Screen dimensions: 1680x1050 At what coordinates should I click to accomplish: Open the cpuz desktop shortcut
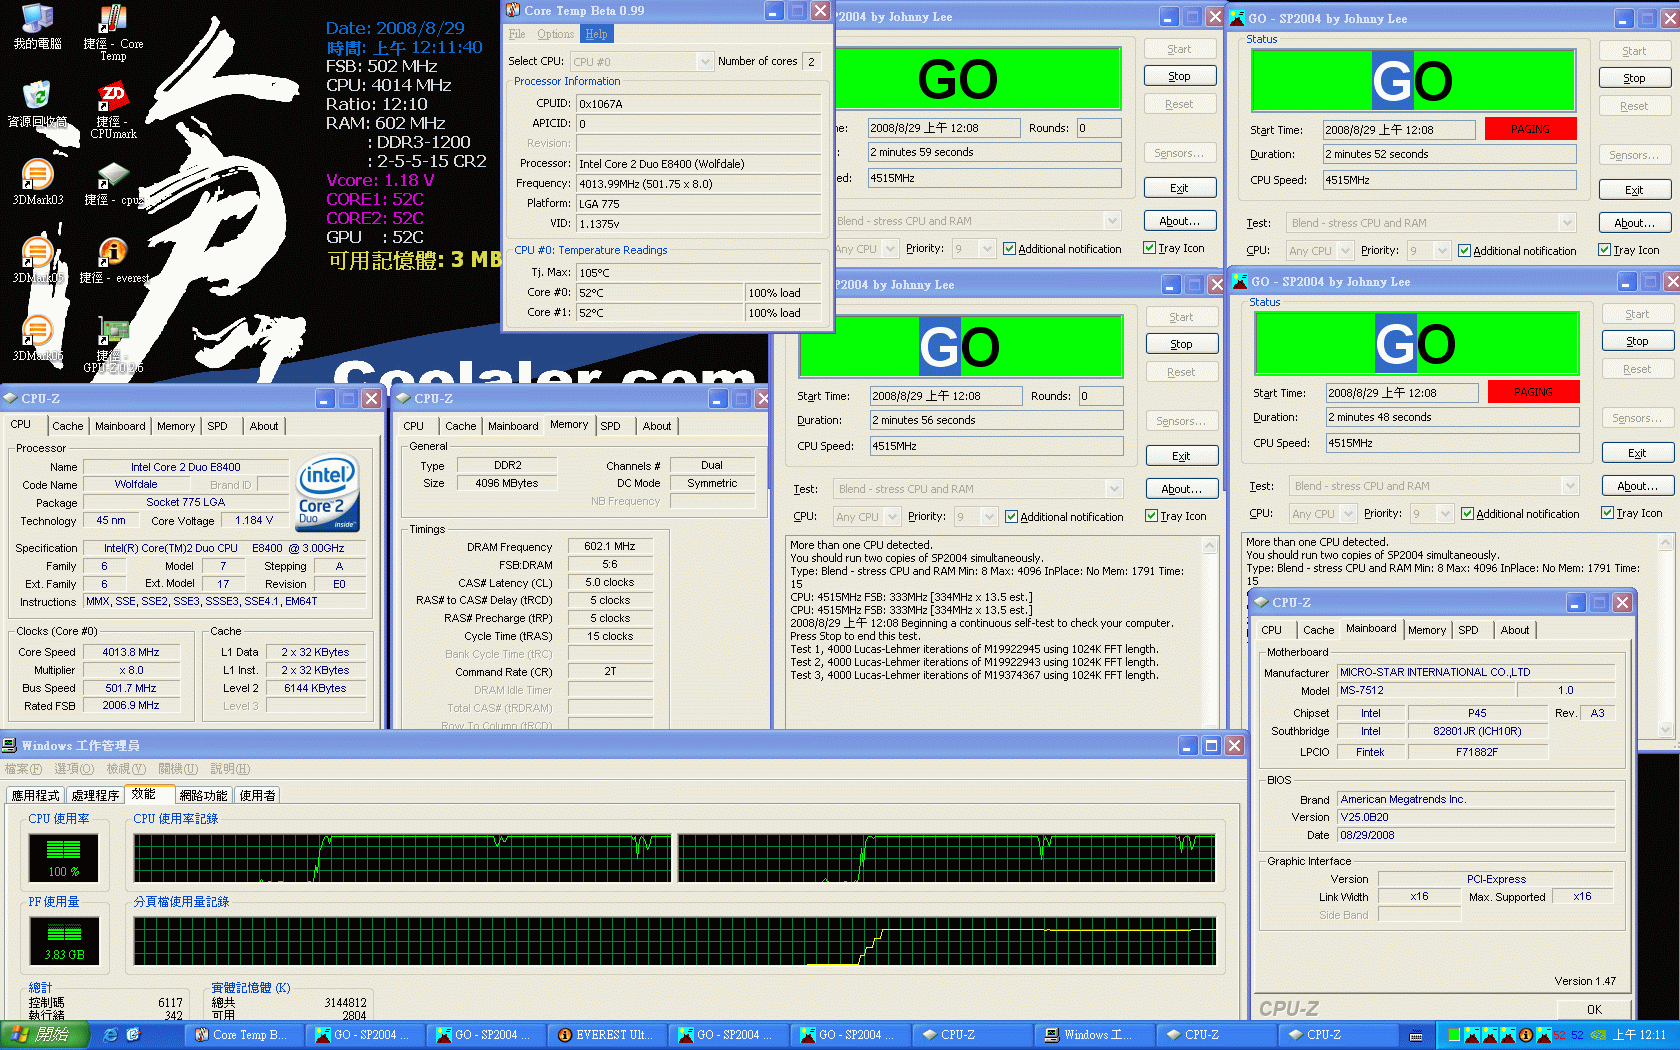click(x=113, y=183)
